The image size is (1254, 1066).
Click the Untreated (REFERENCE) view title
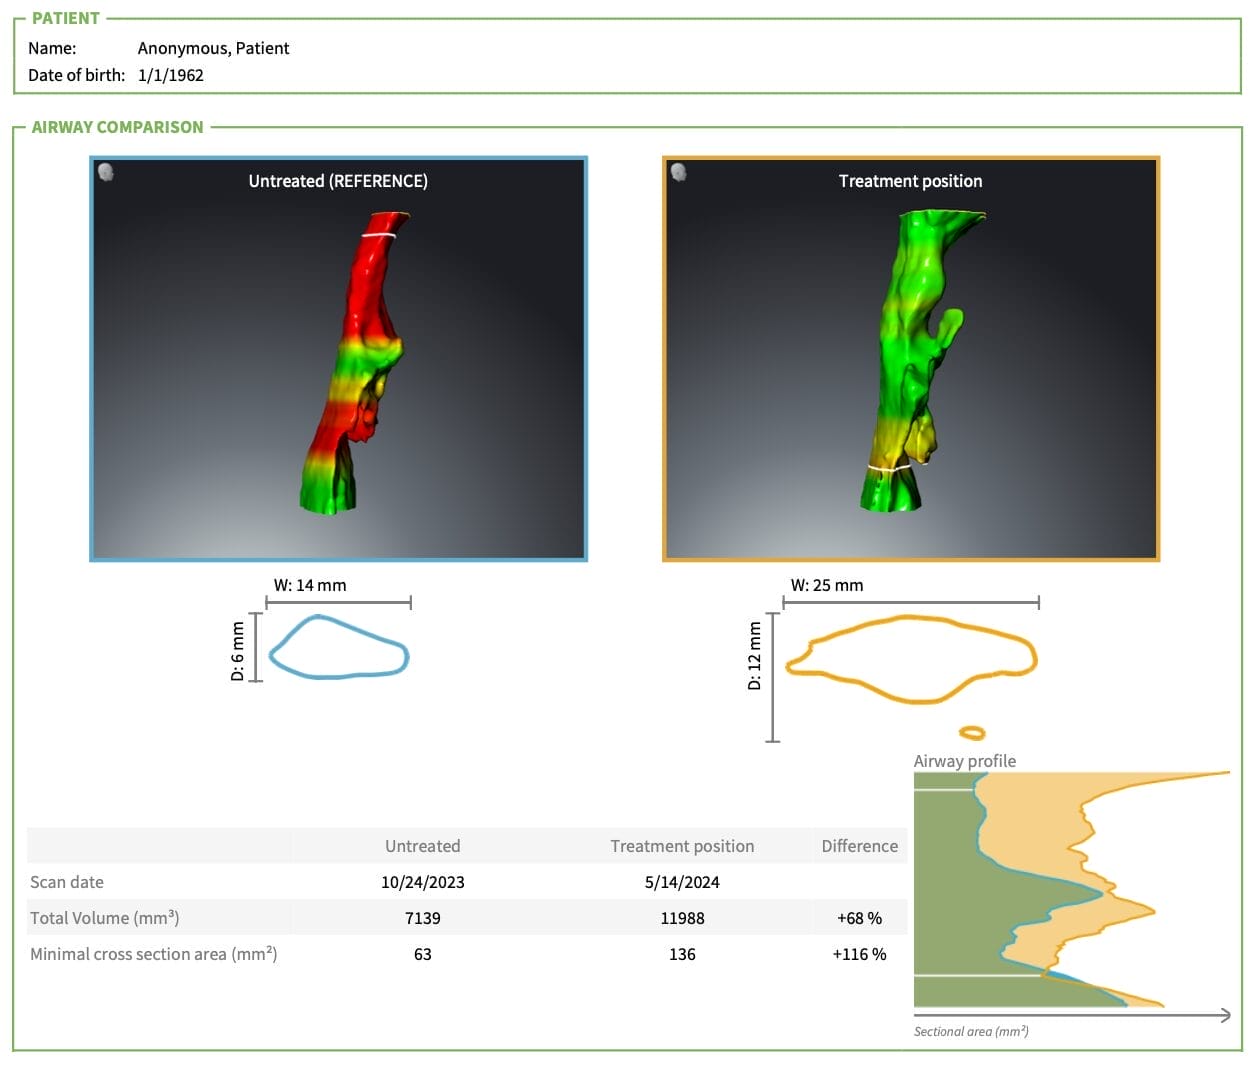pos(338,181)
